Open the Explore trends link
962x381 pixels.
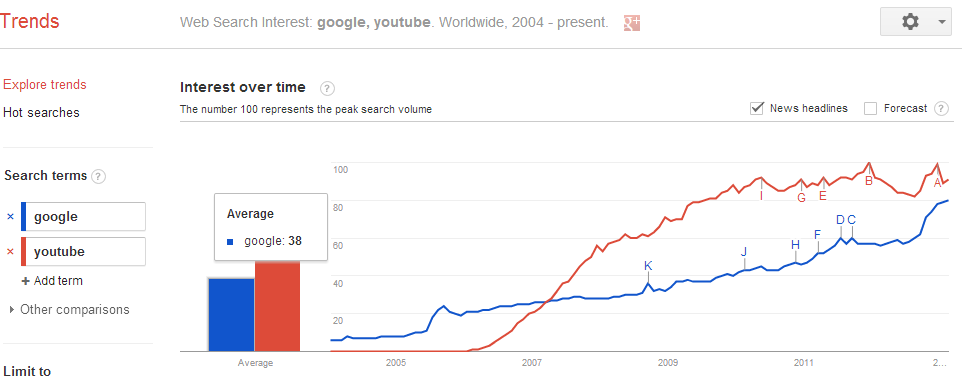pos(45,85)
